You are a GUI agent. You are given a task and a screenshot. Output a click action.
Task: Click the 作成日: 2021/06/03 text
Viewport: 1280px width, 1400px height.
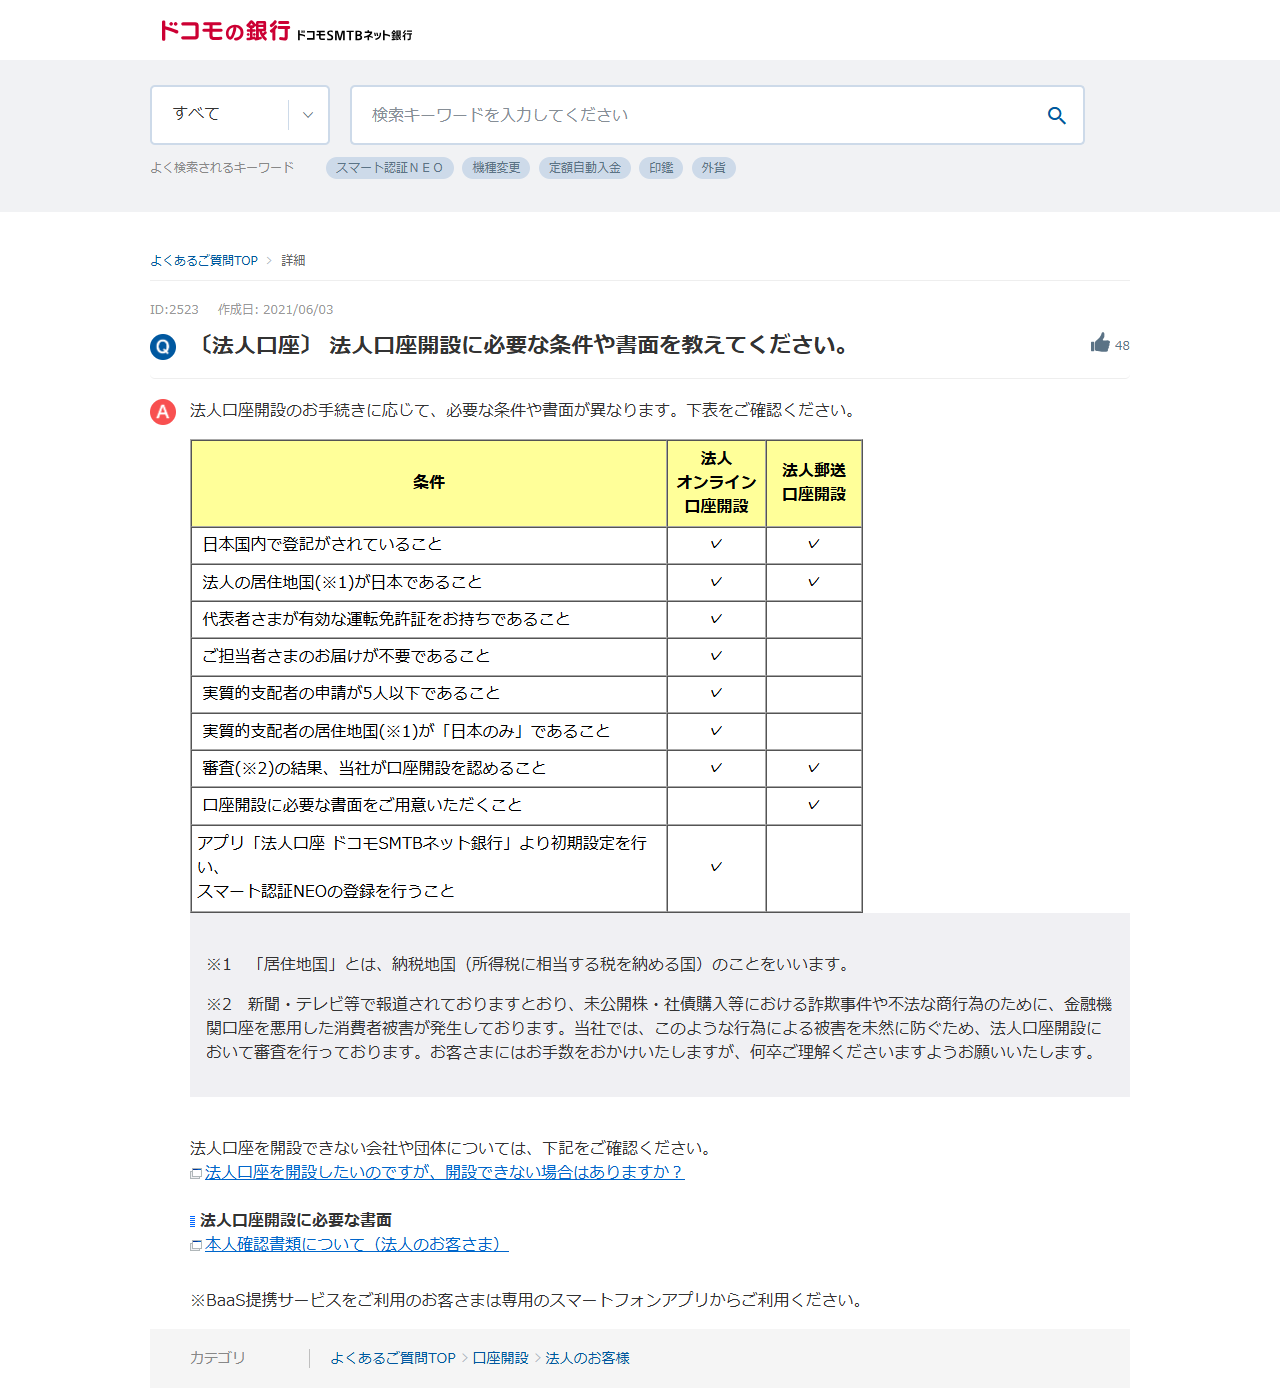[x=276, y=310]
